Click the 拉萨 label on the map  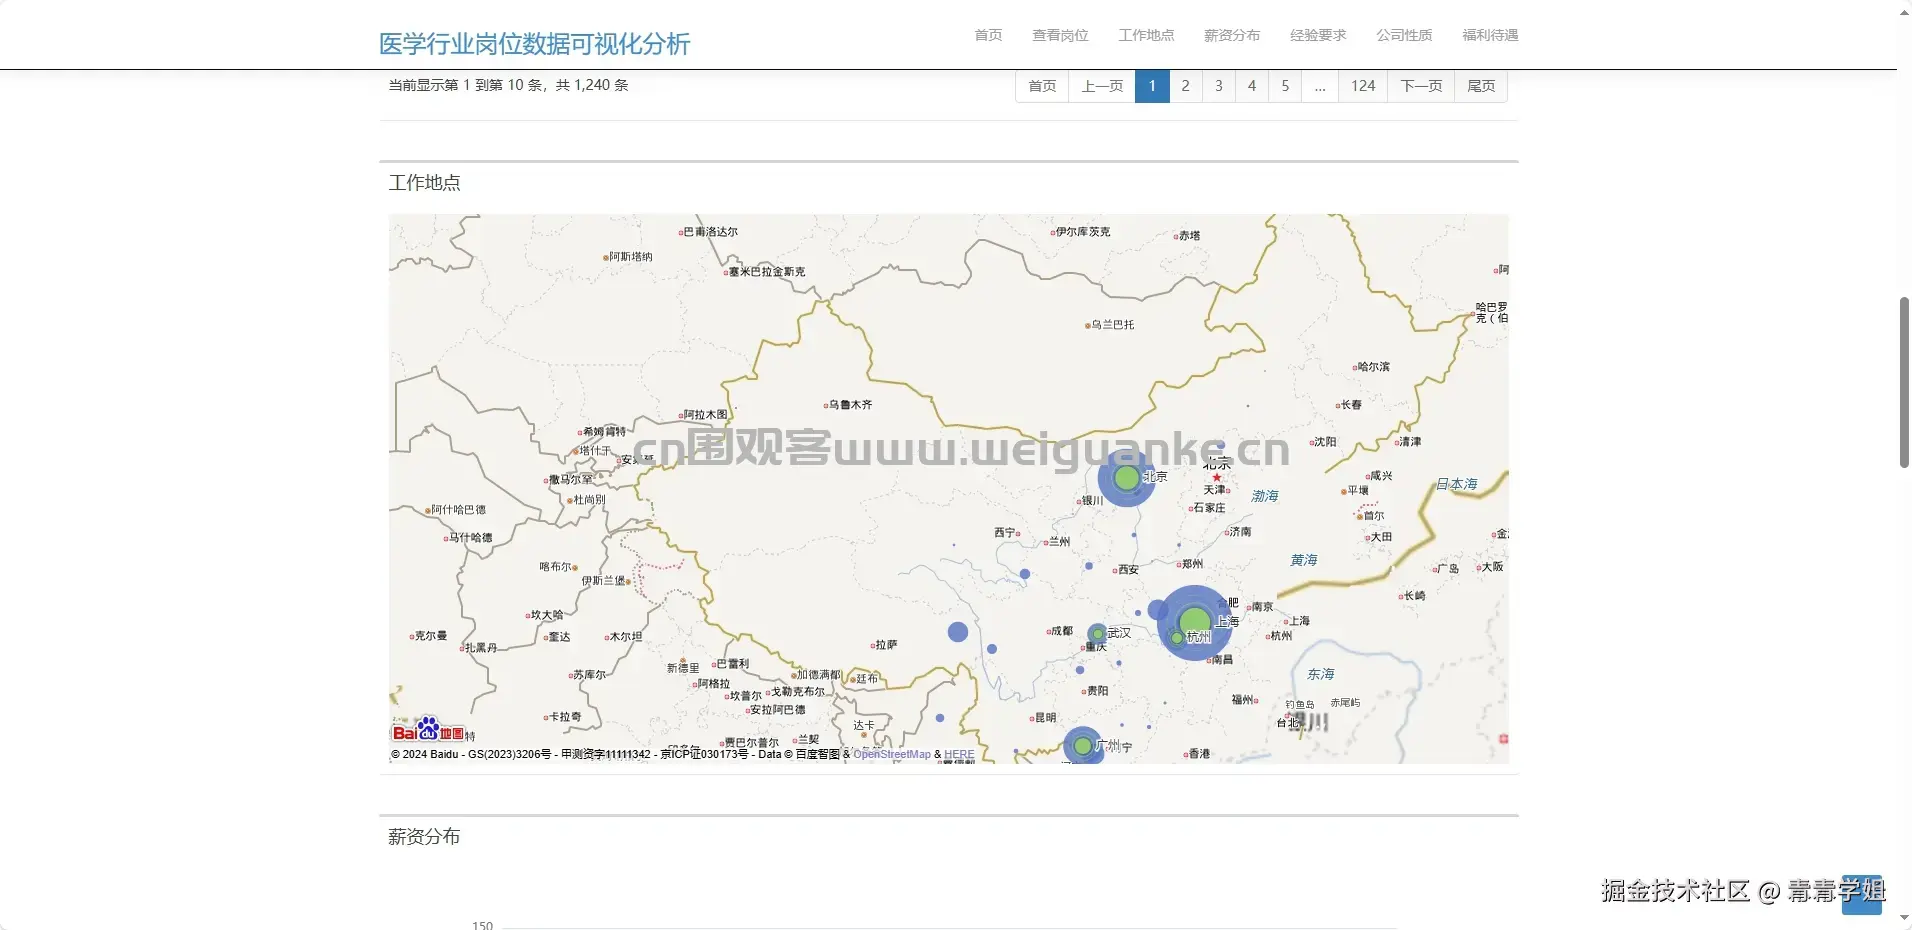click(886, 645)
